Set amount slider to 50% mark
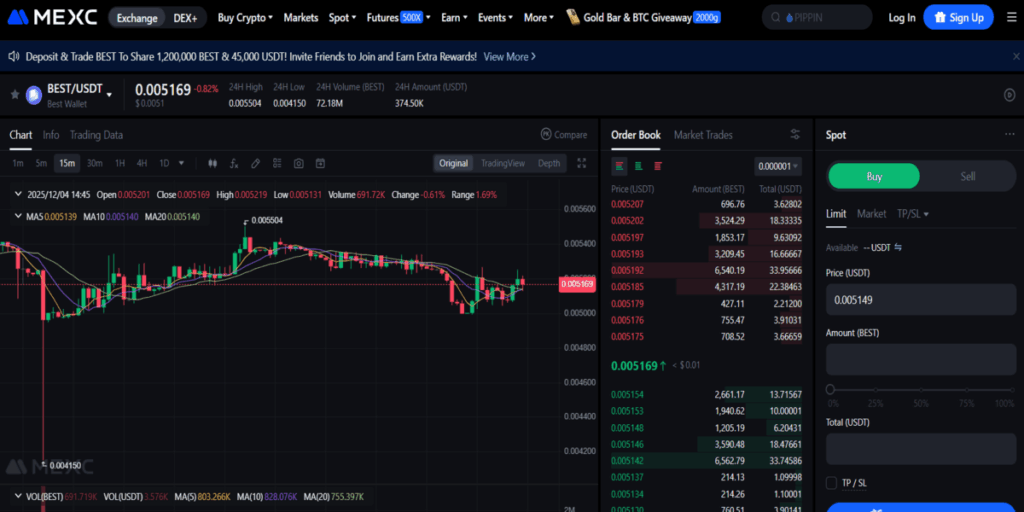1024x512 pixels. 921,390
